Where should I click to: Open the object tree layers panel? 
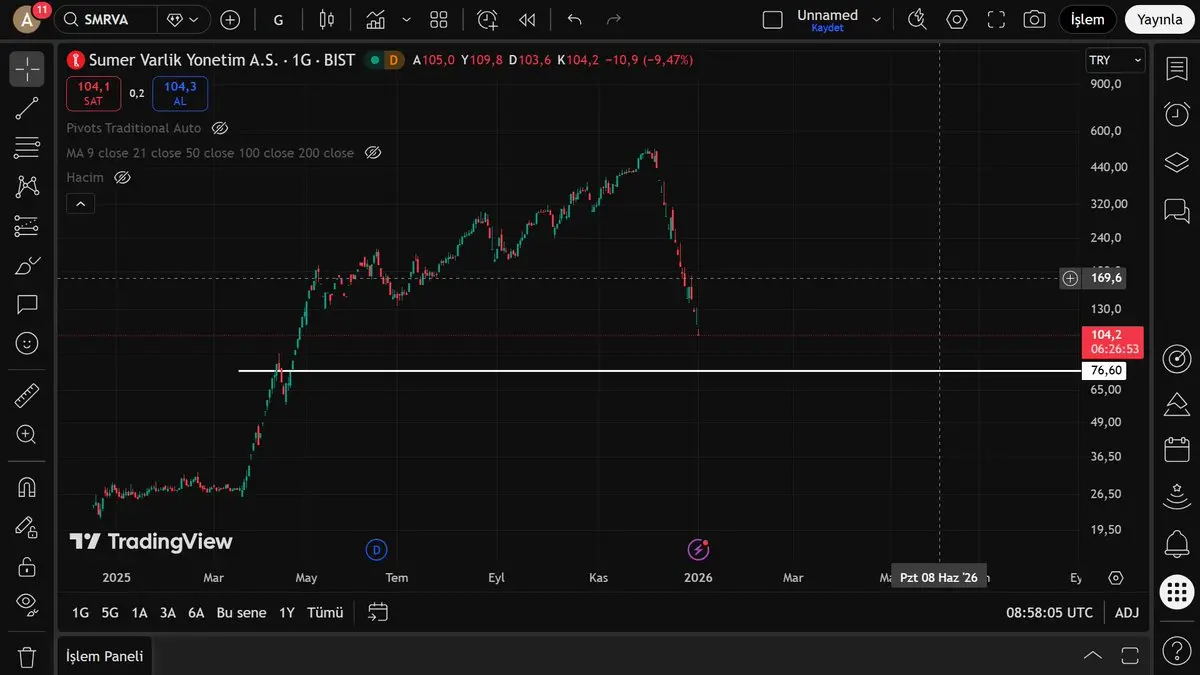click(x=1177, y=162)
